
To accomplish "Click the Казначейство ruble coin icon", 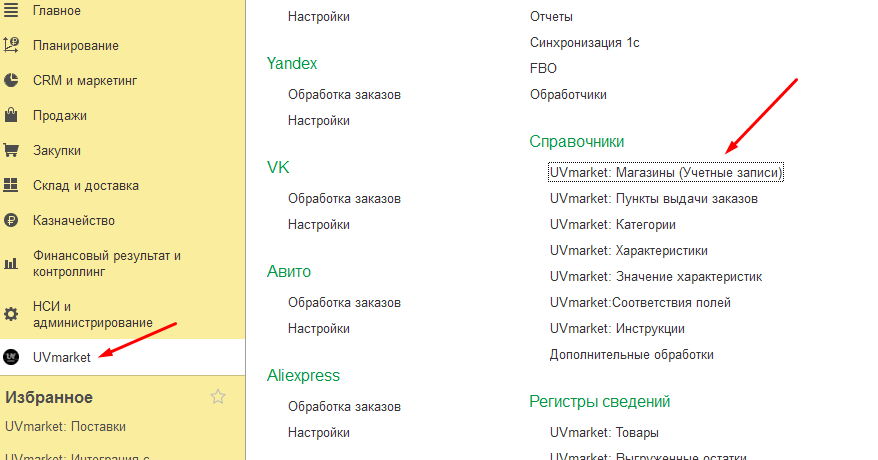I will (11, 220).
